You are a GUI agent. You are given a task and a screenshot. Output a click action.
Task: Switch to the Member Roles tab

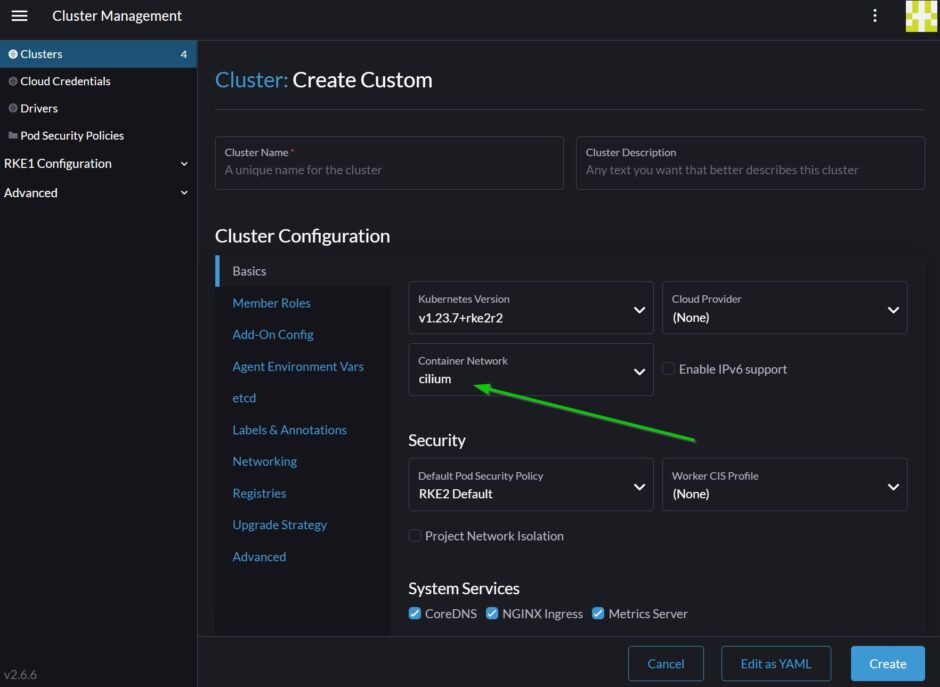271,303
